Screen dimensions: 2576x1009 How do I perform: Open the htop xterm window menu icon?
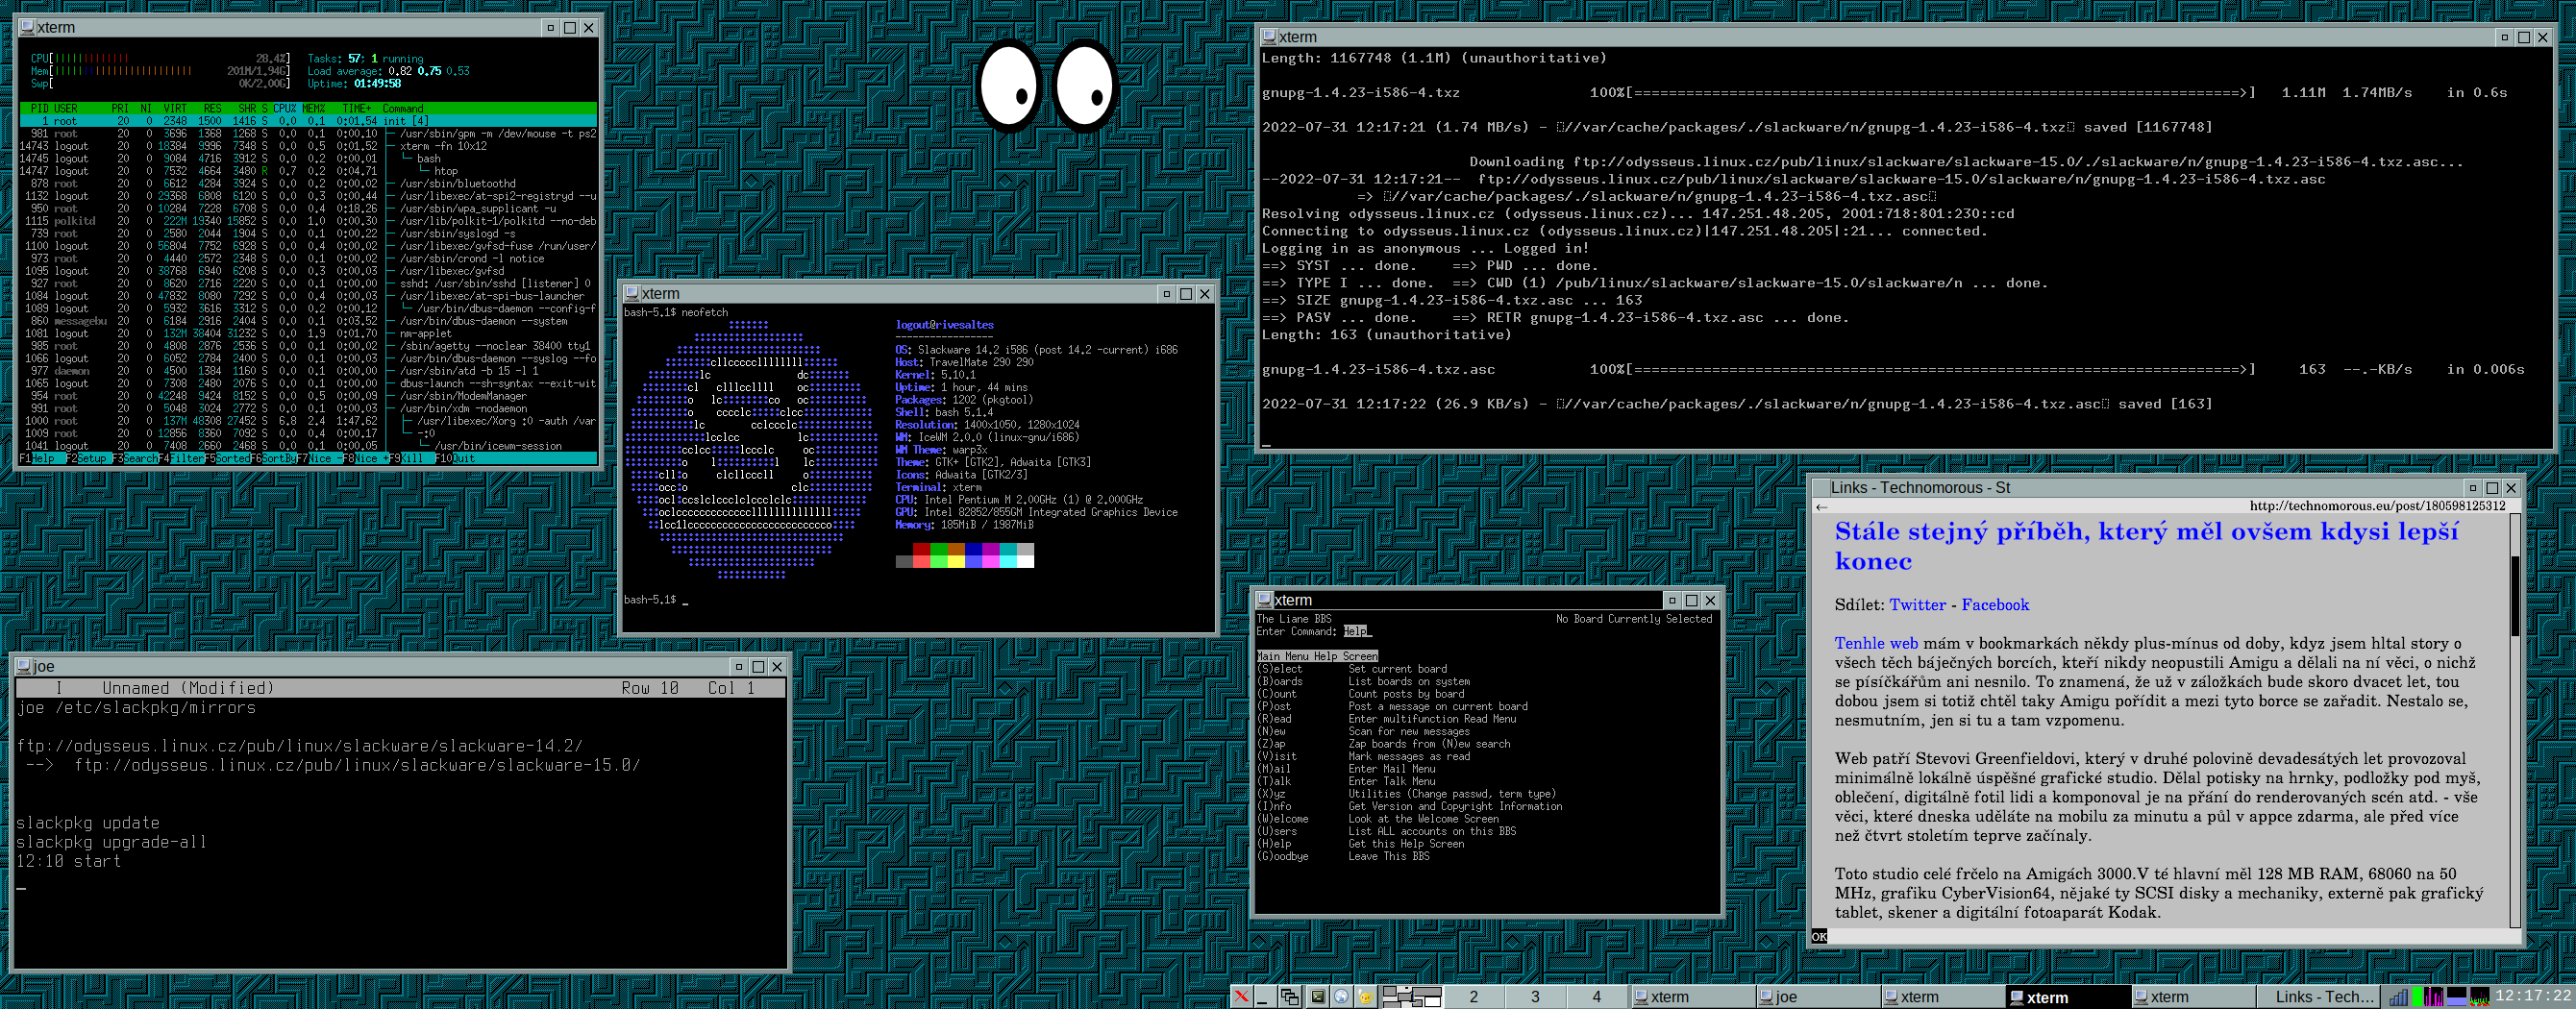click(x=28, y=28)
